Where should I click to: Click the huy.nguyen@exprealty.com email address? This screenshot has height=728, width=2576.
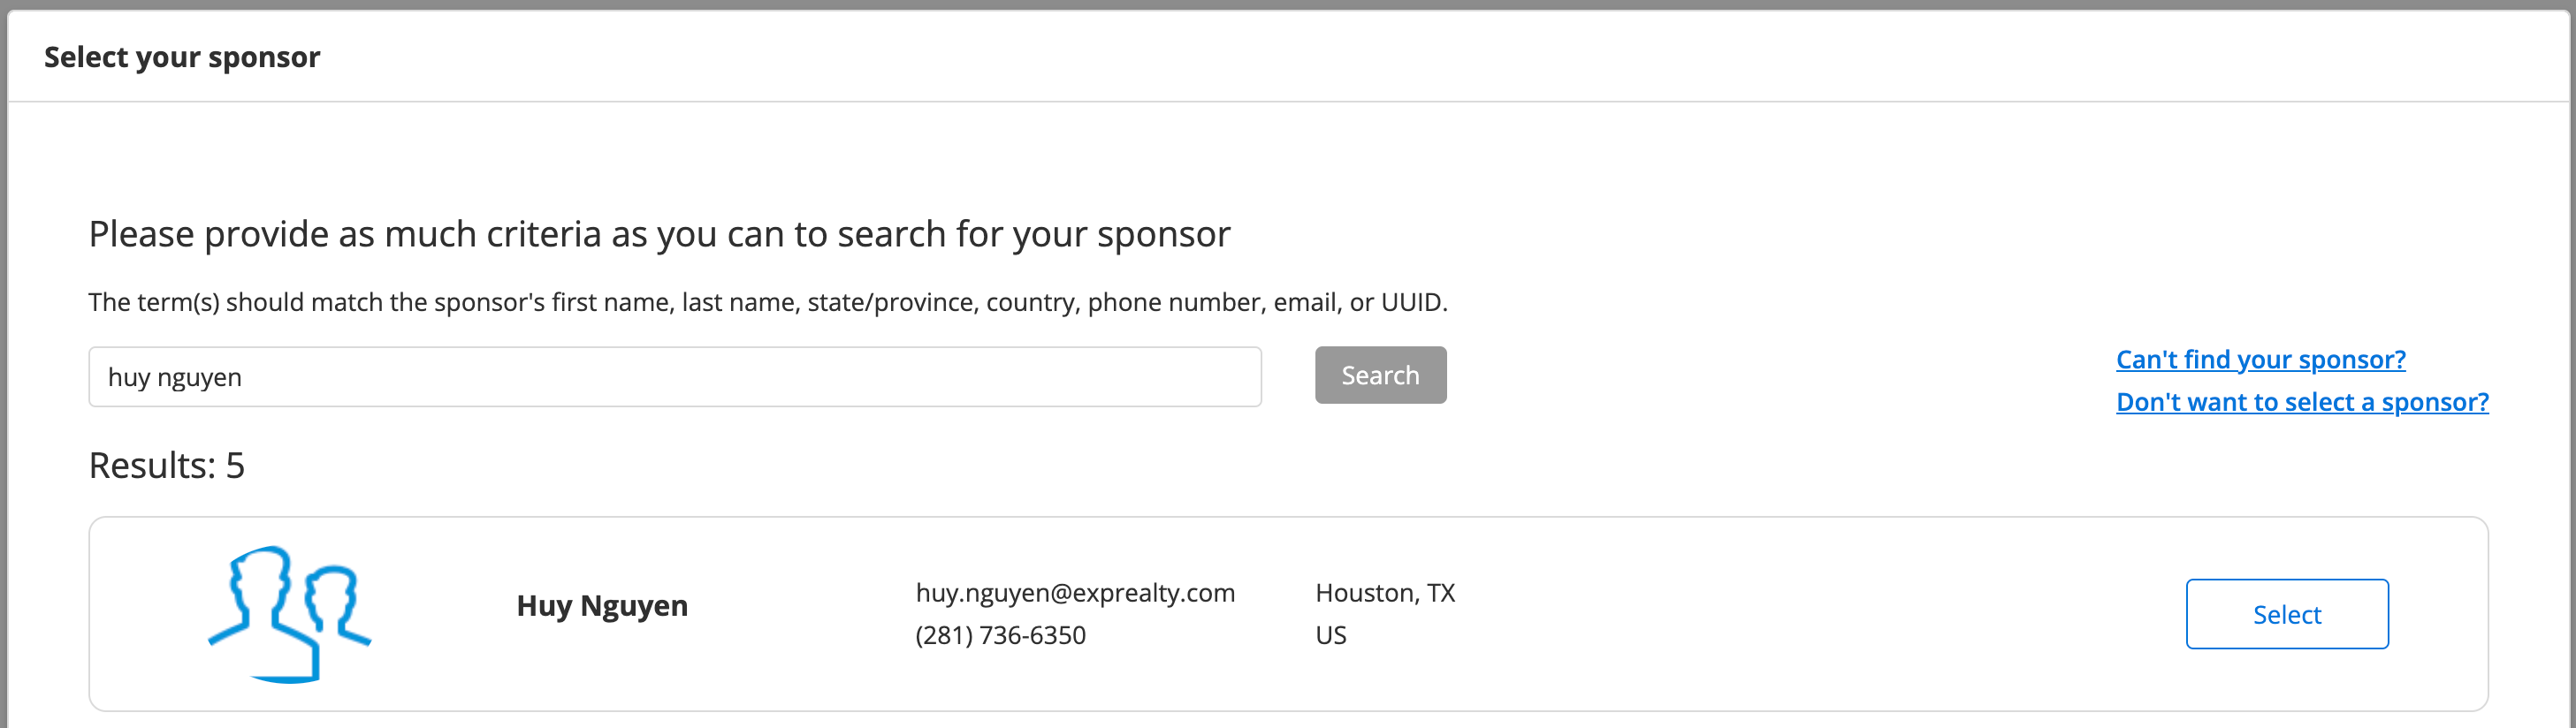(1075, 593)
